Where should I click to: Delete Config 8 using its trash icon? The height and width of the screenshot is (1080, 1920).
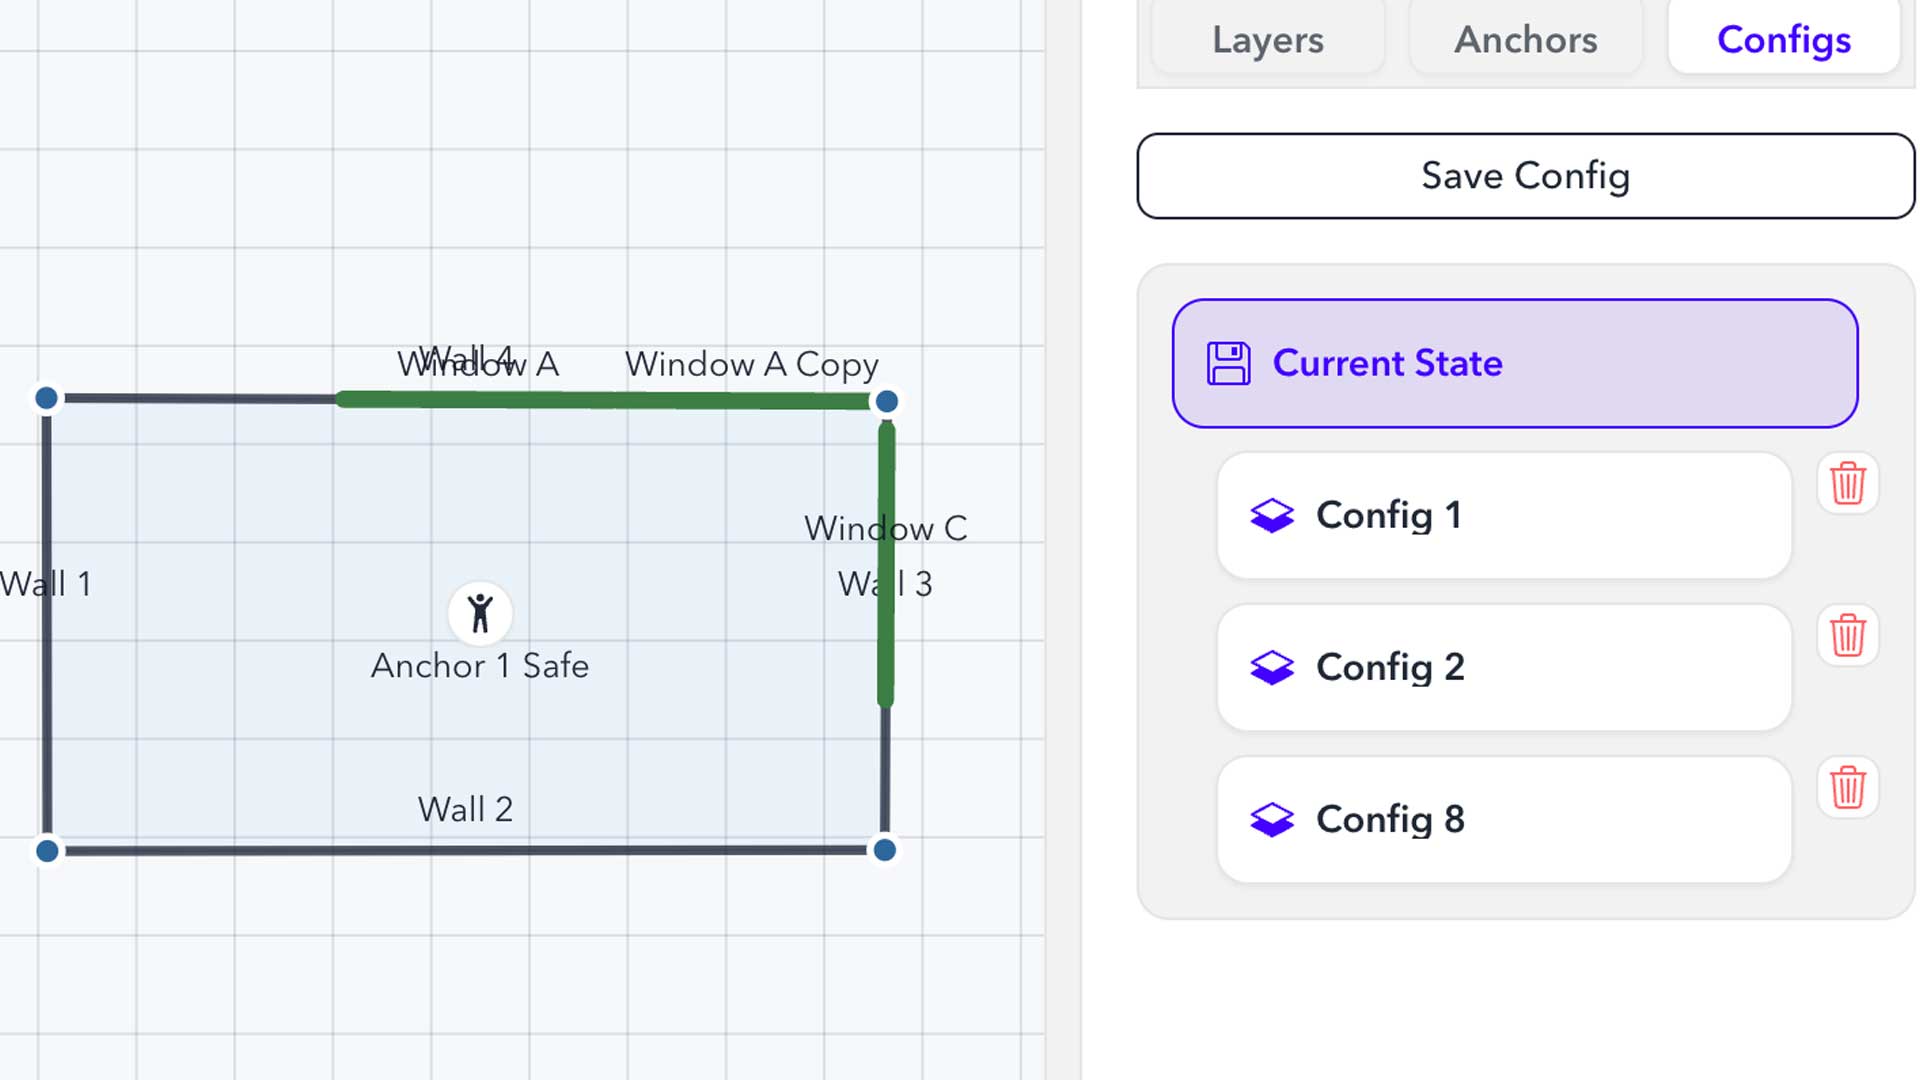[1847, 787]
